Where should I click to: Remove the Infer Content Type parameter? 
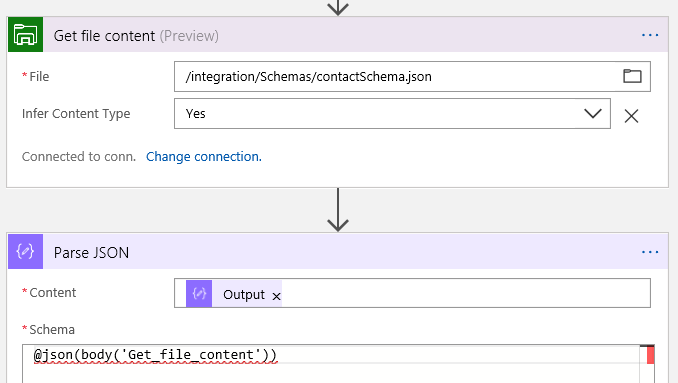click(631, 115)
